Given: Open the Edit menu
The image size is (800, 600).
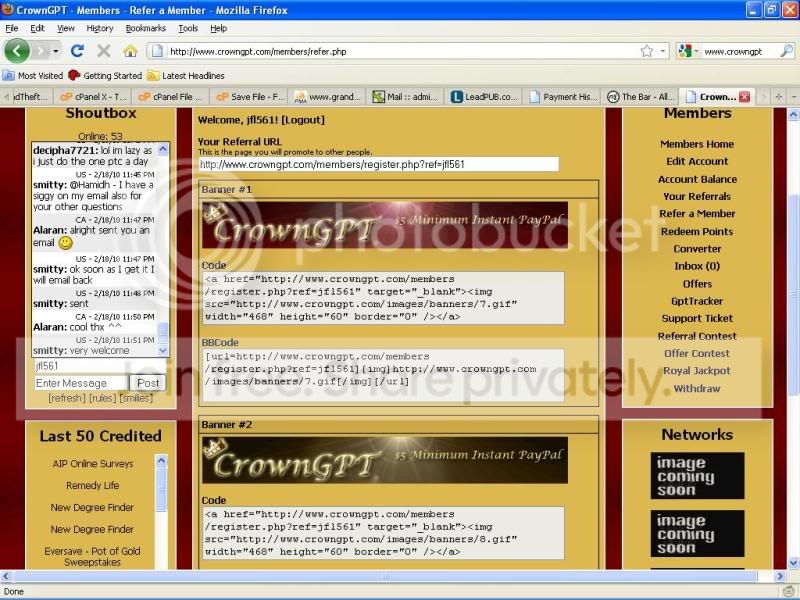Looking at the screenshot, I should pos(37,29).
